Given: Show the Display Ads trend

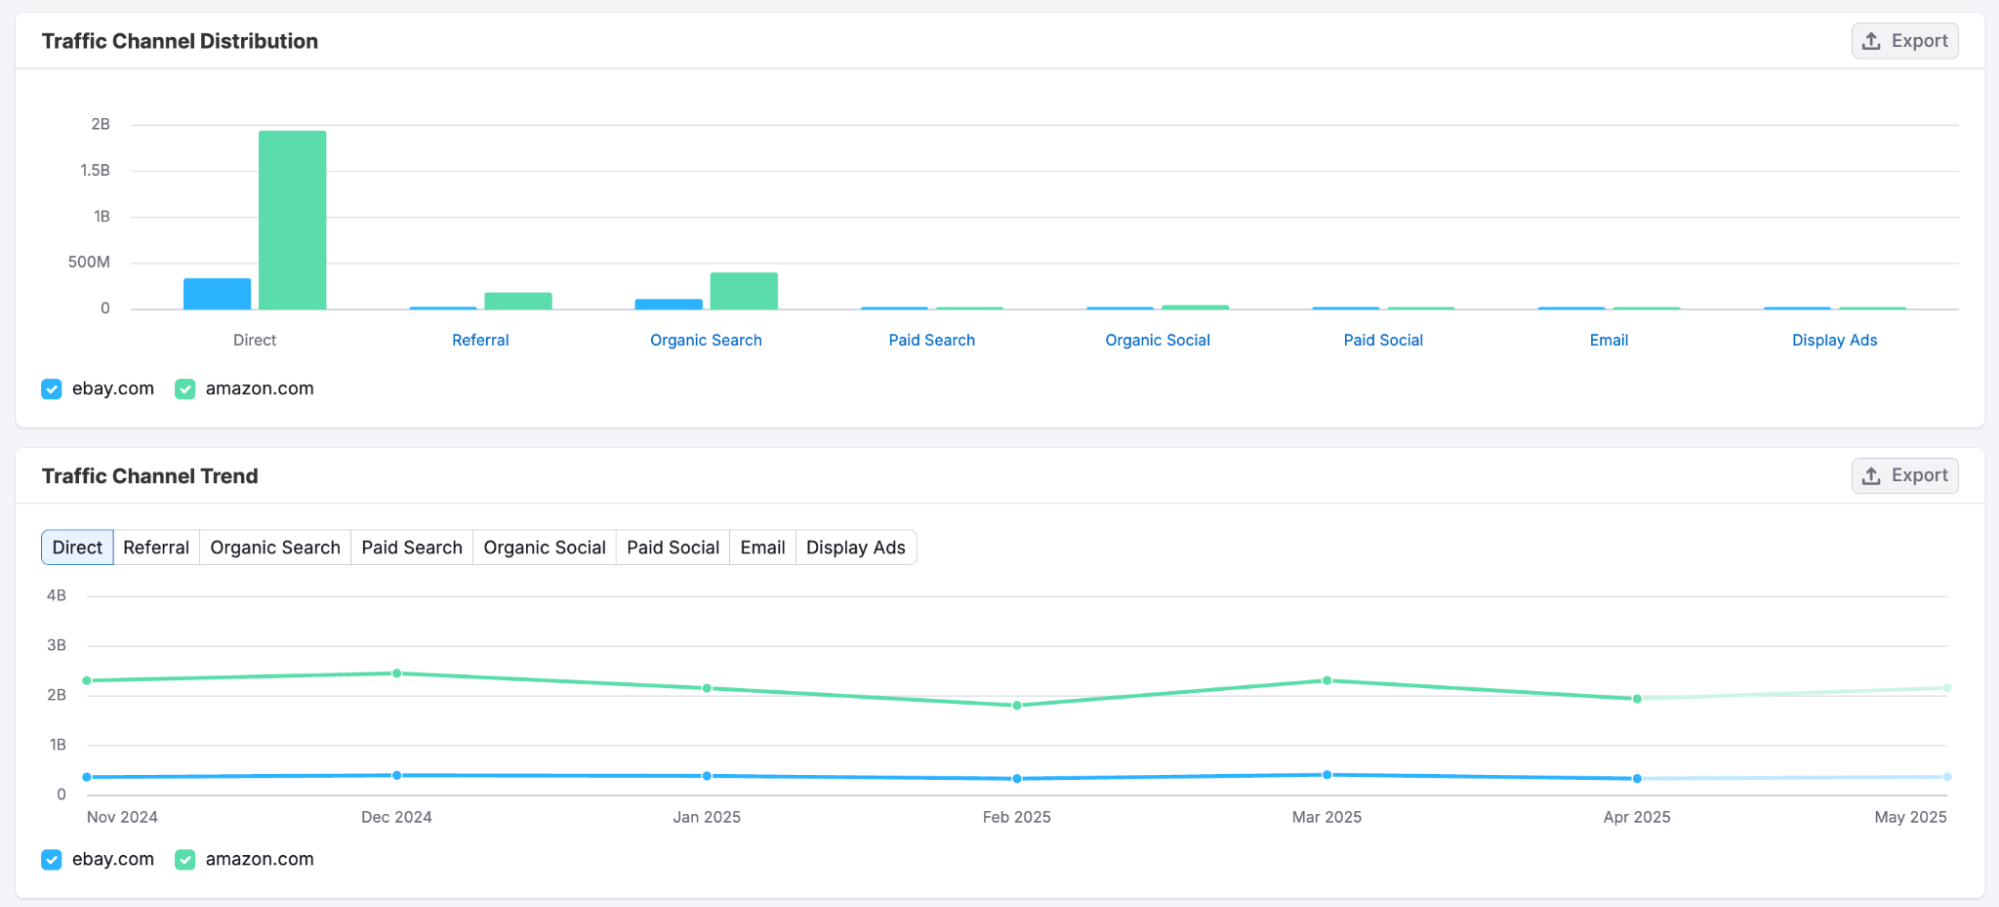Looking at the screenshot, I should [856, 547].
